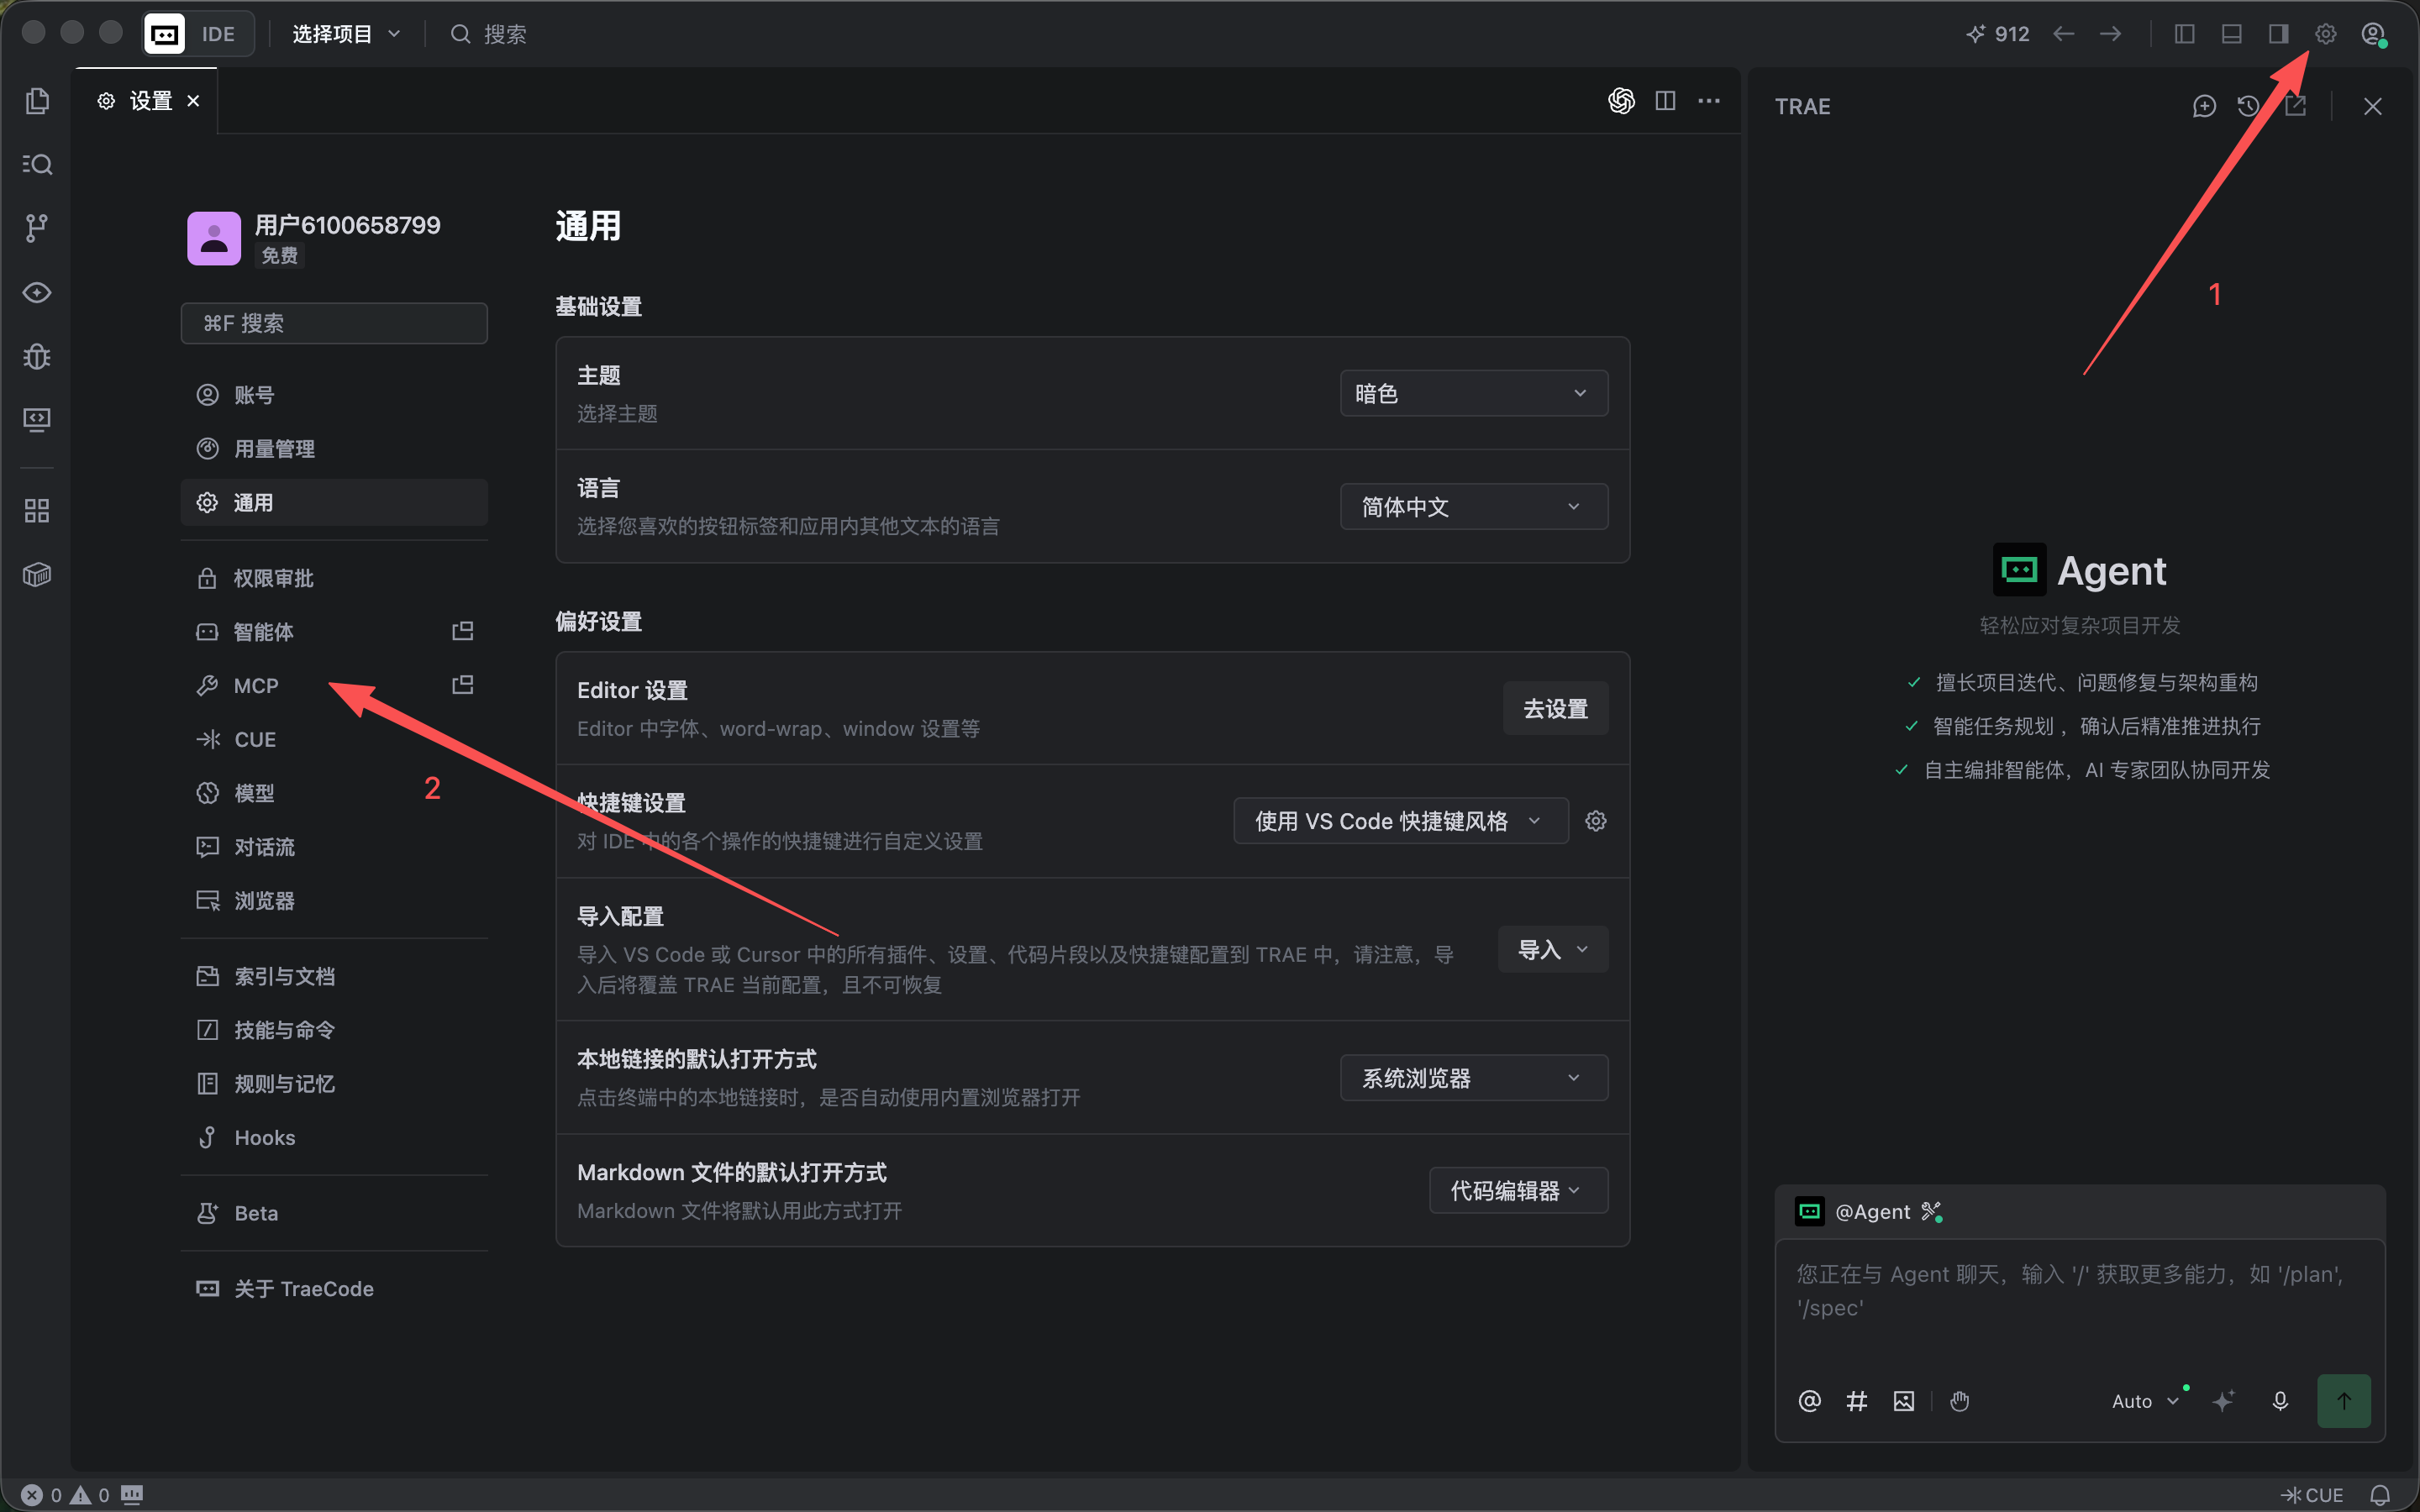Image resolution: width=2420 pixels, height=1512 pixels.
Task: Open the 浏览器 settings category
Action: click(334, 901)
